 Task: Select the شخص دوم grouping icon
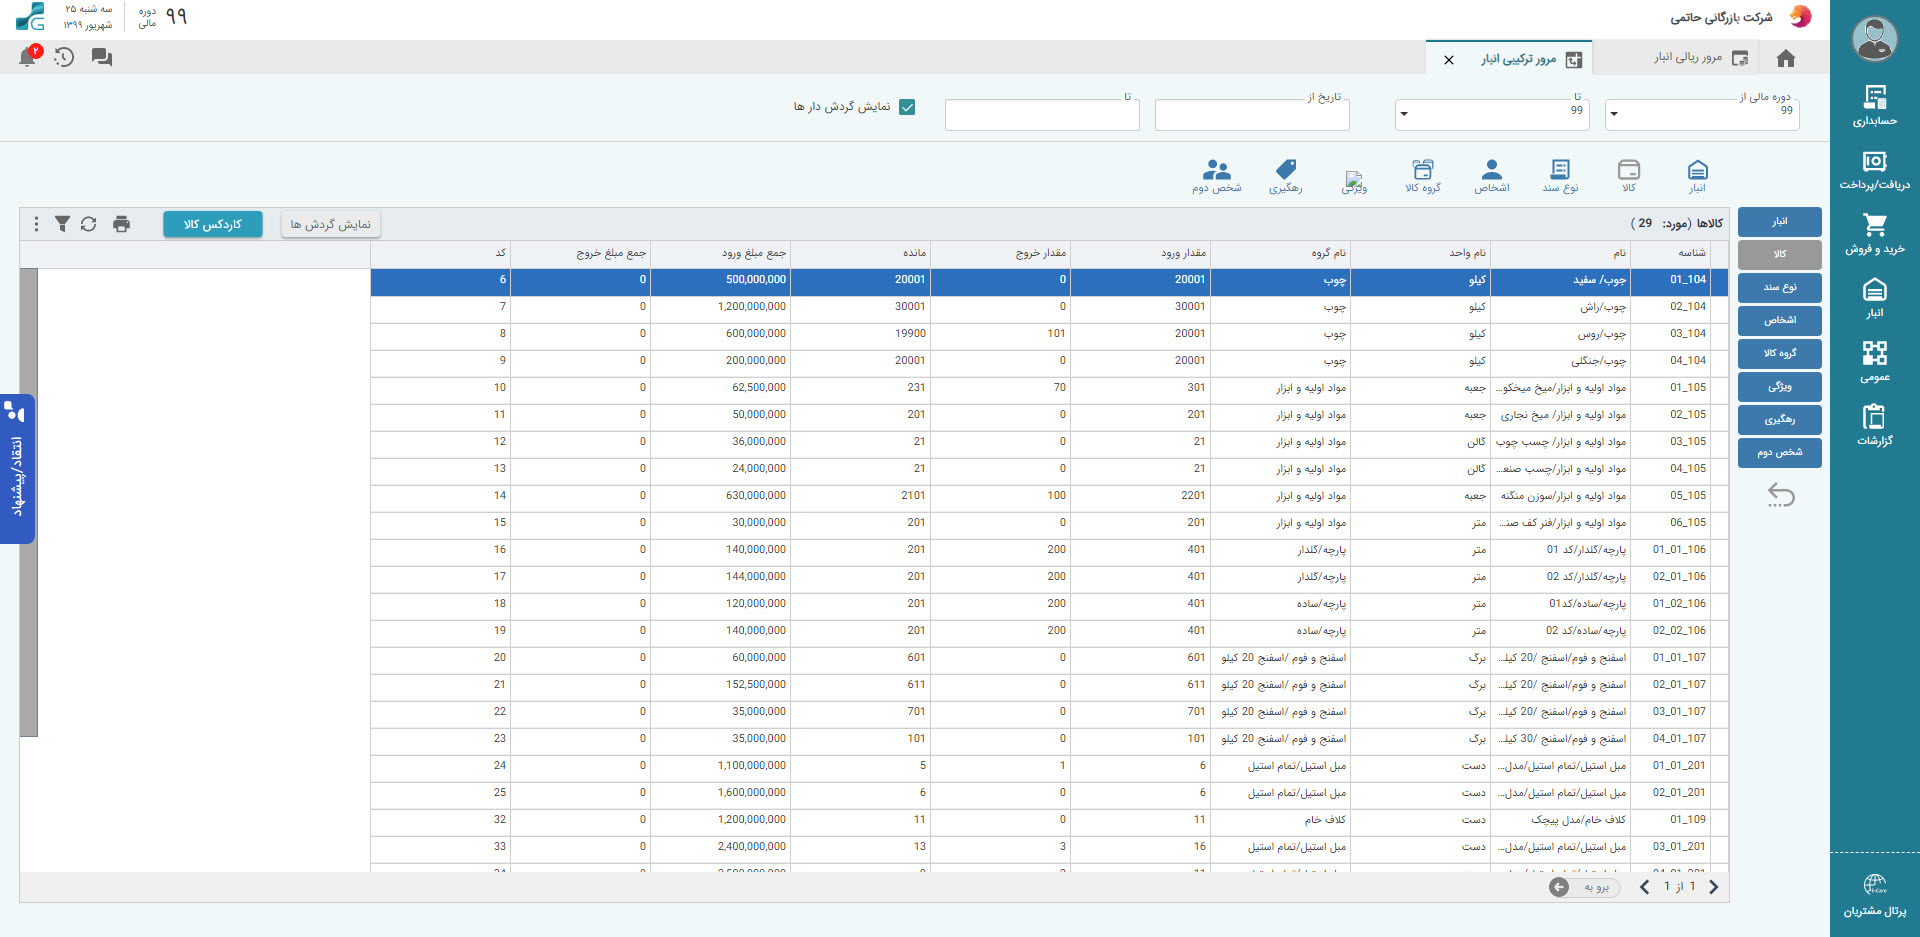[x=1217, y=175]
